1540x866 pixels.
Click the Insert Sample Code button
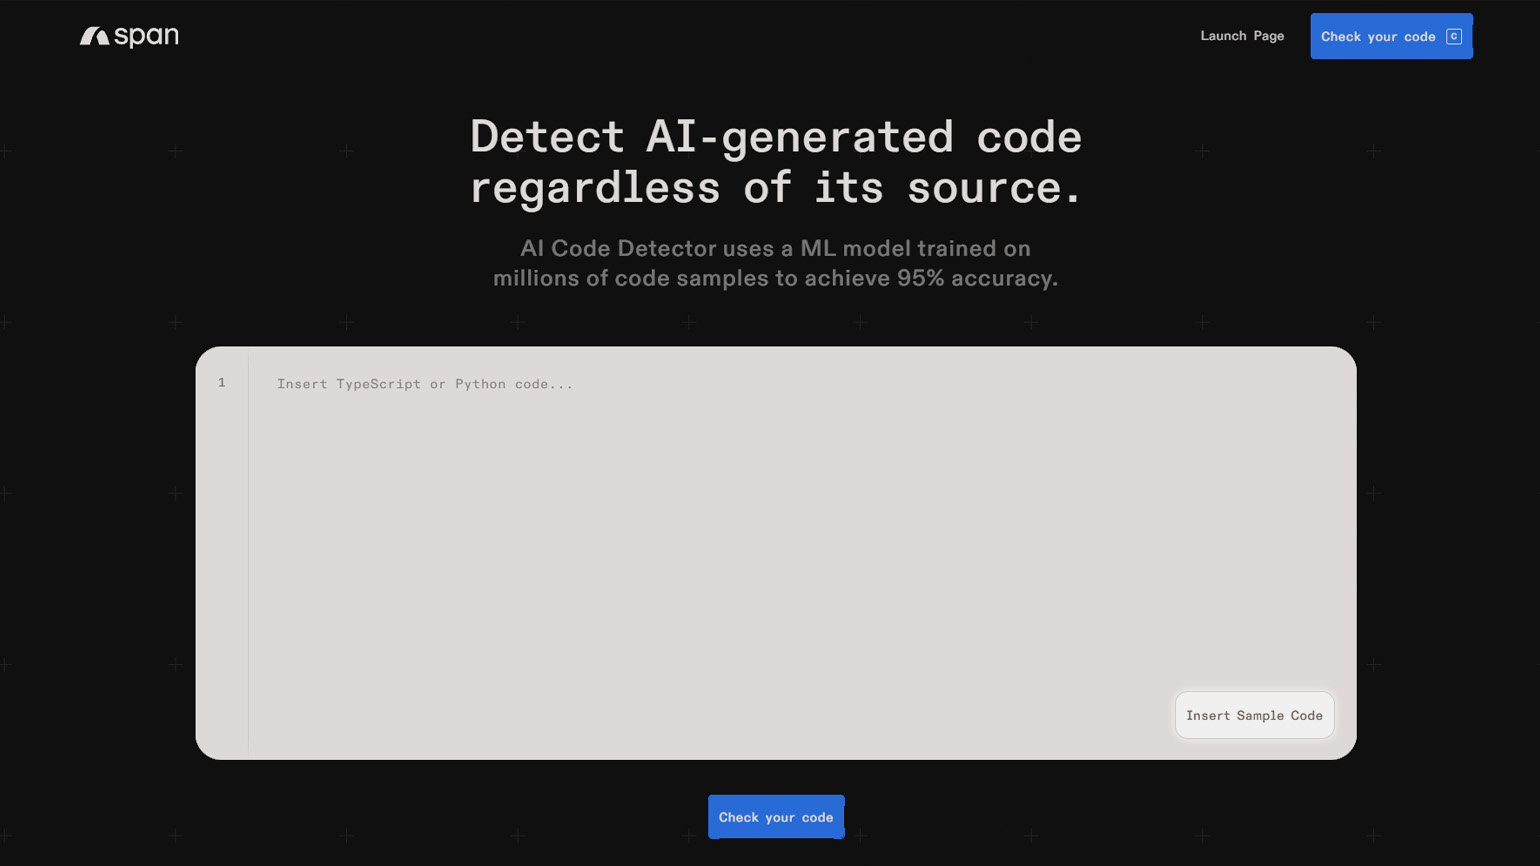[1253, 715]
